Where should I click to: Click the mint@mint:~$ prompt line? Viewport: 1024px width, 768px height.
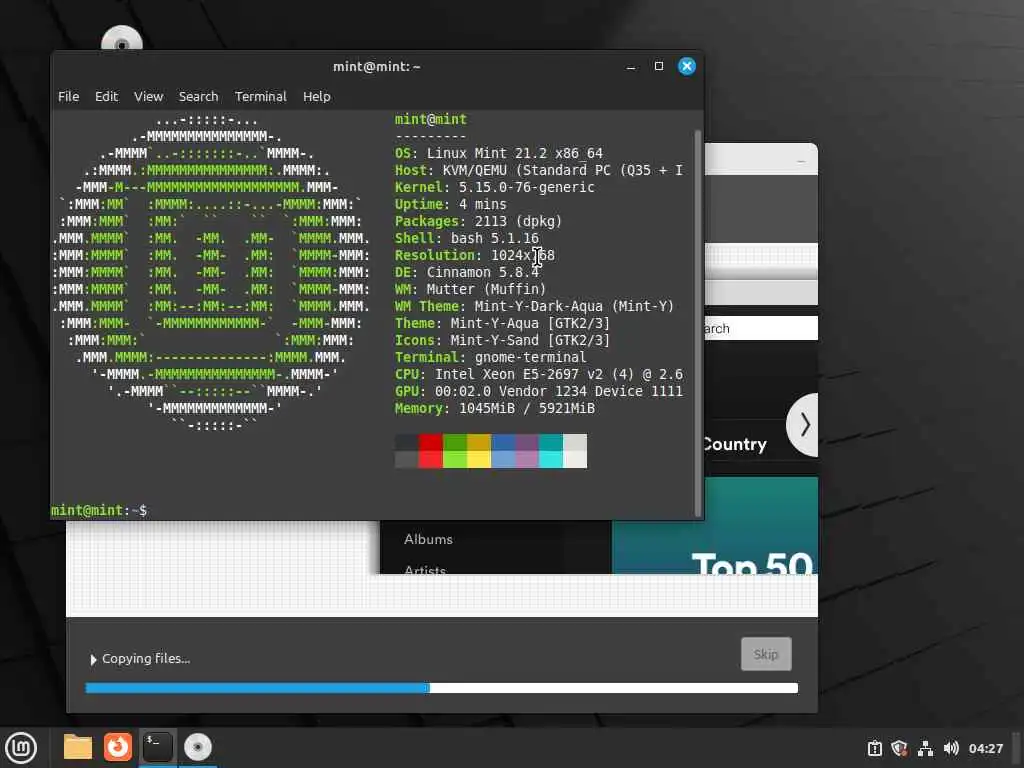99,511
